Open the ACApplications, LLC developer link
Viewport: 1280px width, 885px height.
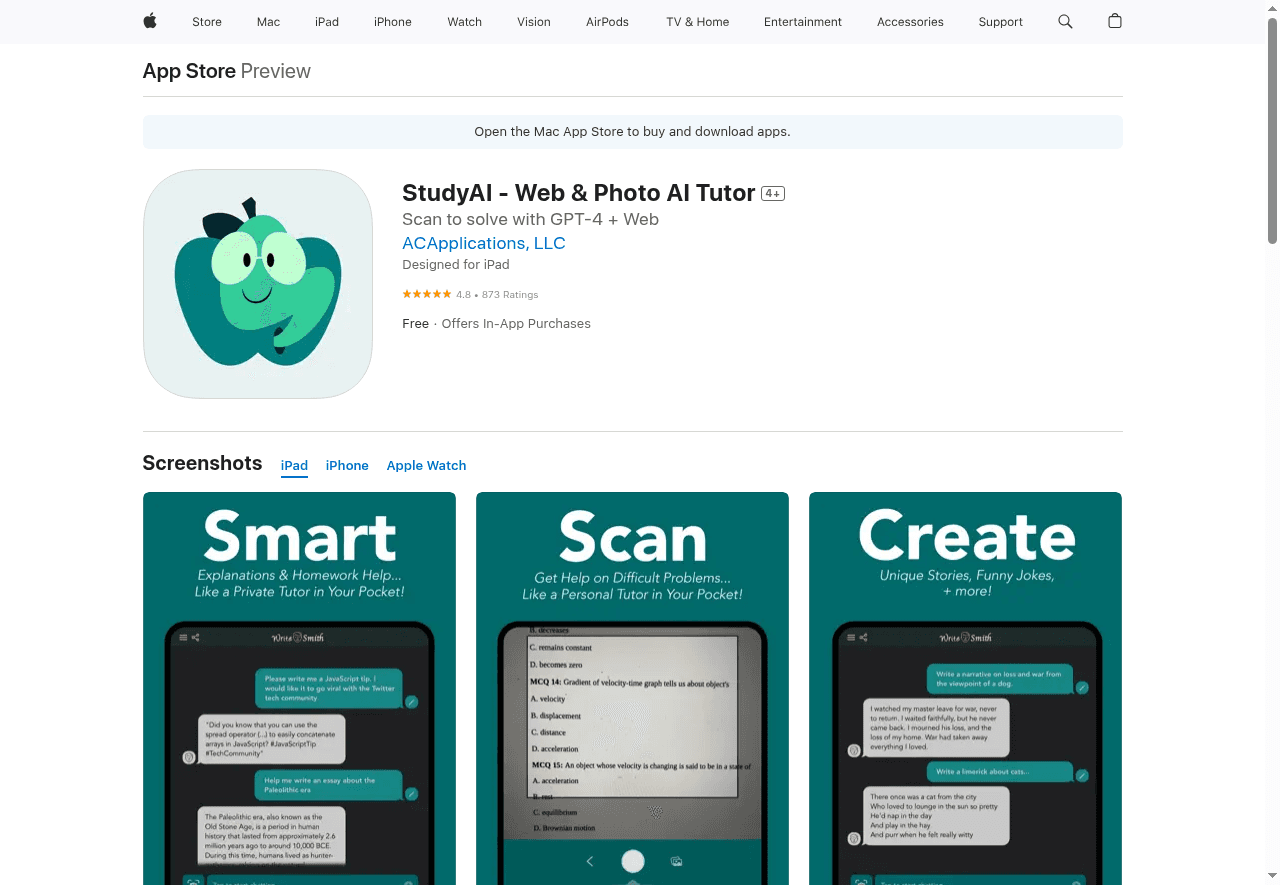click(x=484, y=243)
